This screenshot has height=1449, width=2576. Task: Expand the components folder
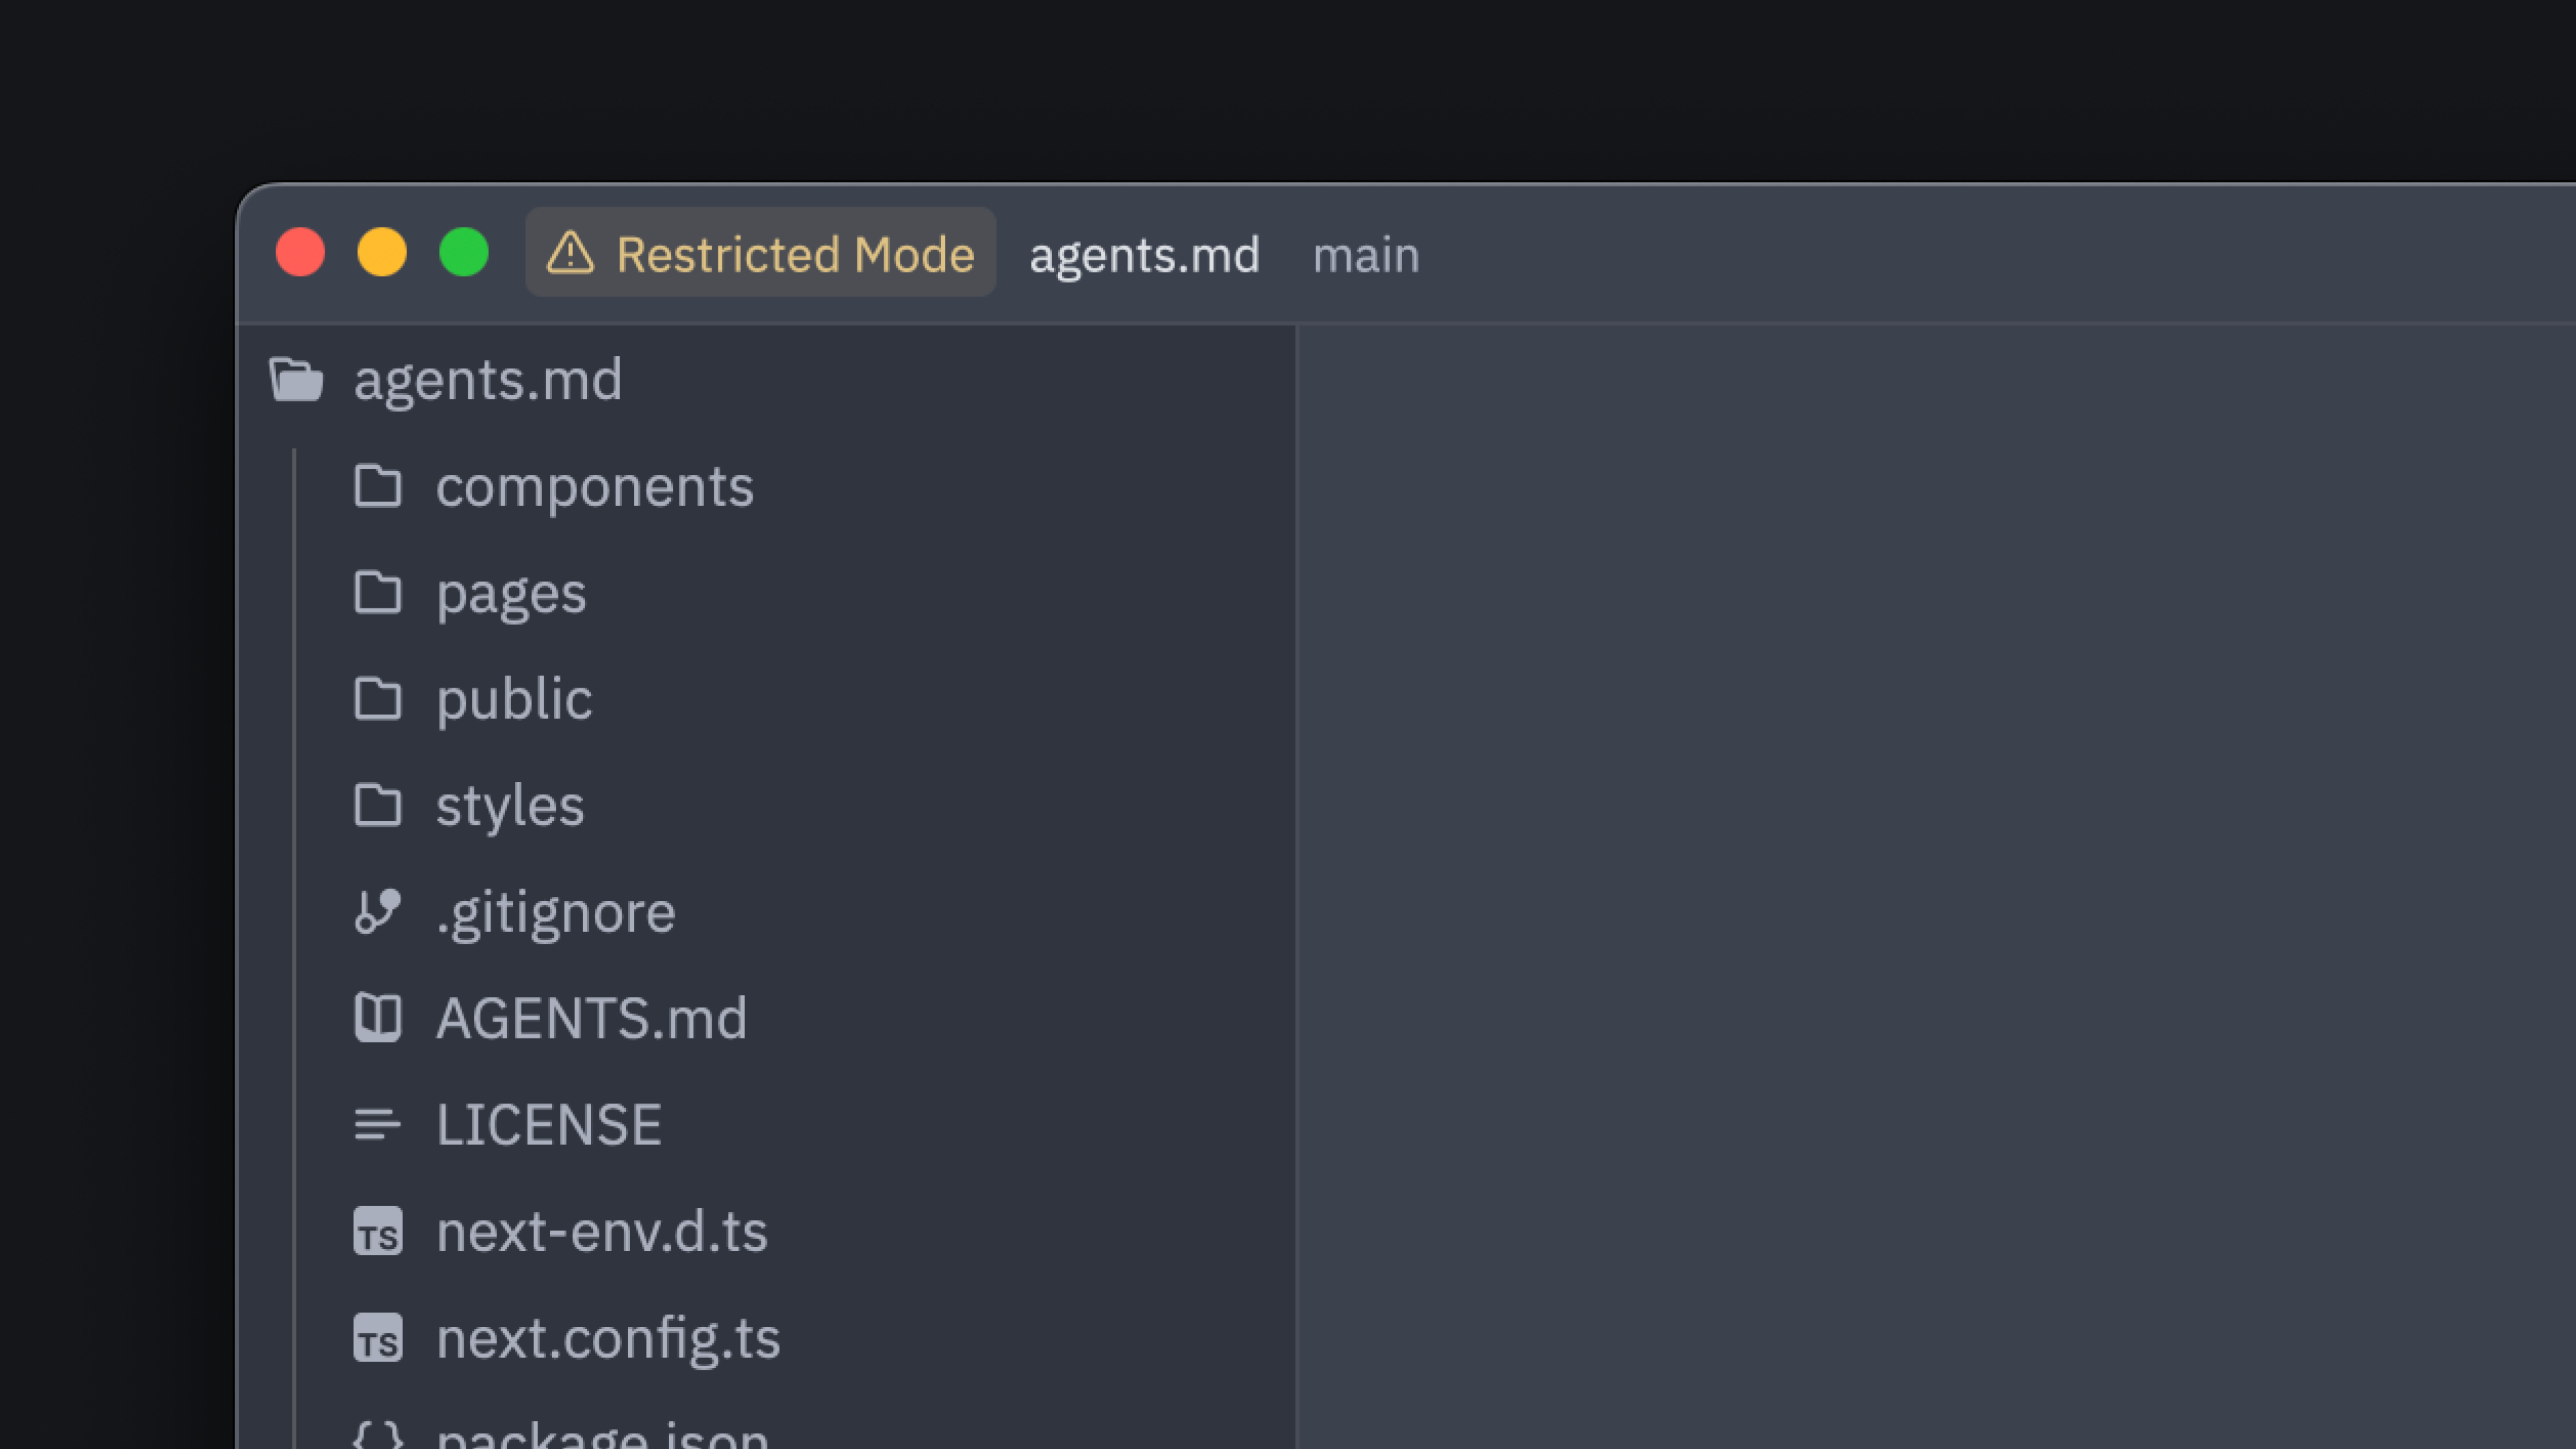[594, 487]
